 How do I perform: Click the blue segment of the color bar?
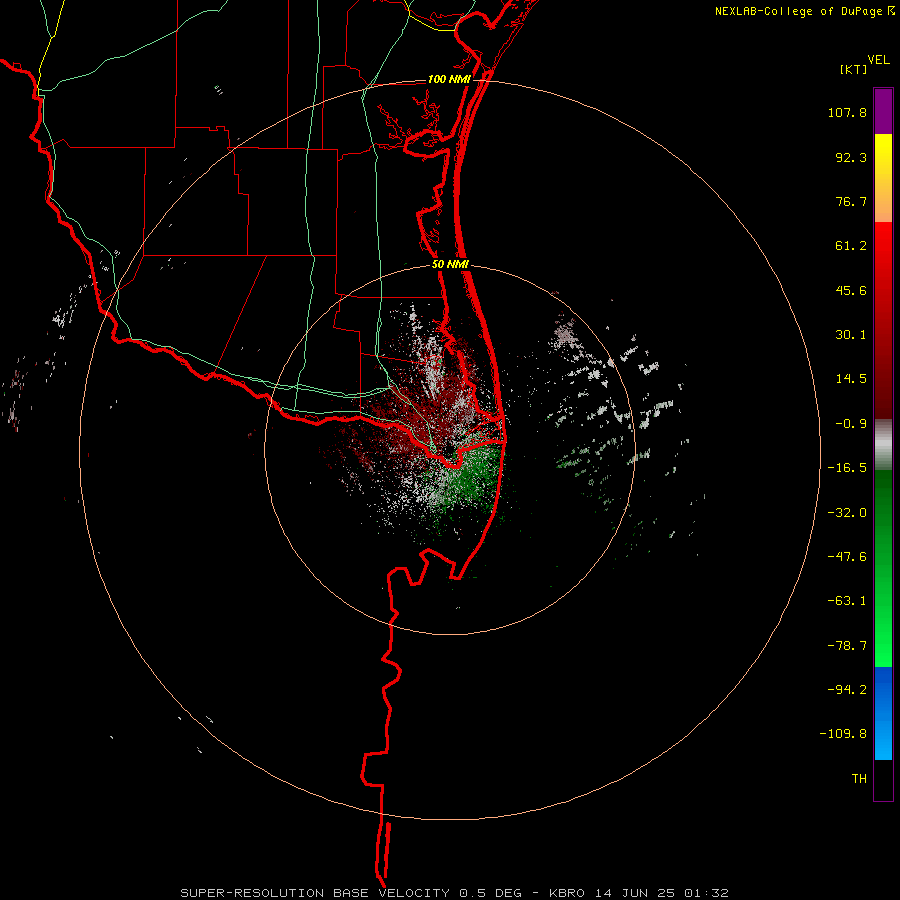click(x=883, y=713)
